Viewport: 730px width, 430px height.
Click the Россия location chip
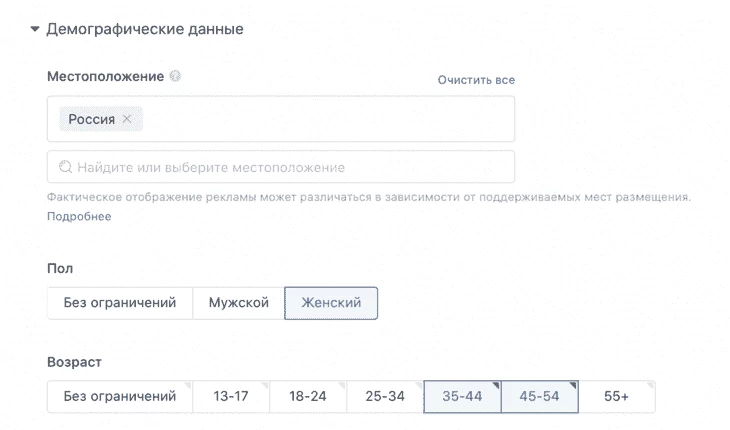92,119
